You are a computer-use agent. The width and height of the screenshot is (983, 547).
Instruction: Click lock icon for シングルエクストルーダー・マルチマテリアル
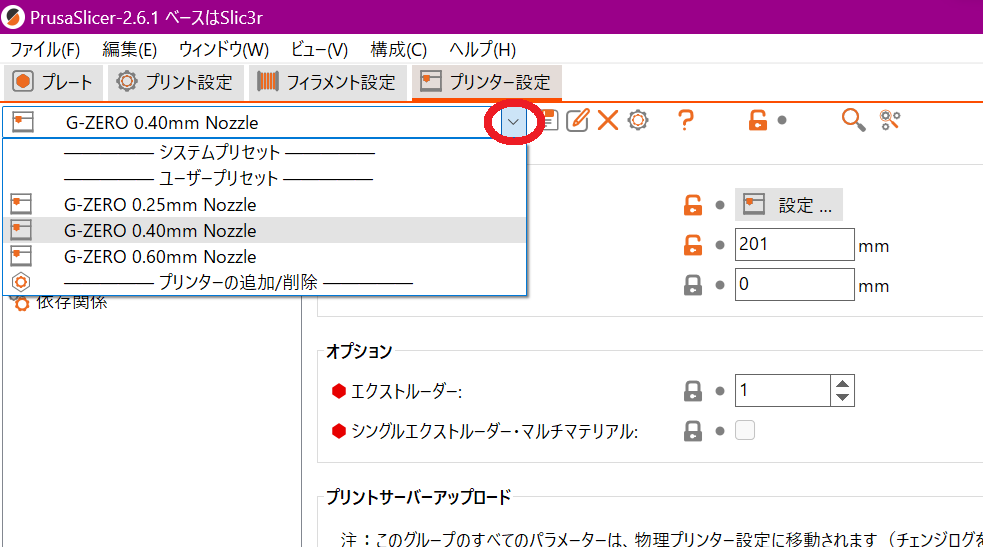click(693, 431)
